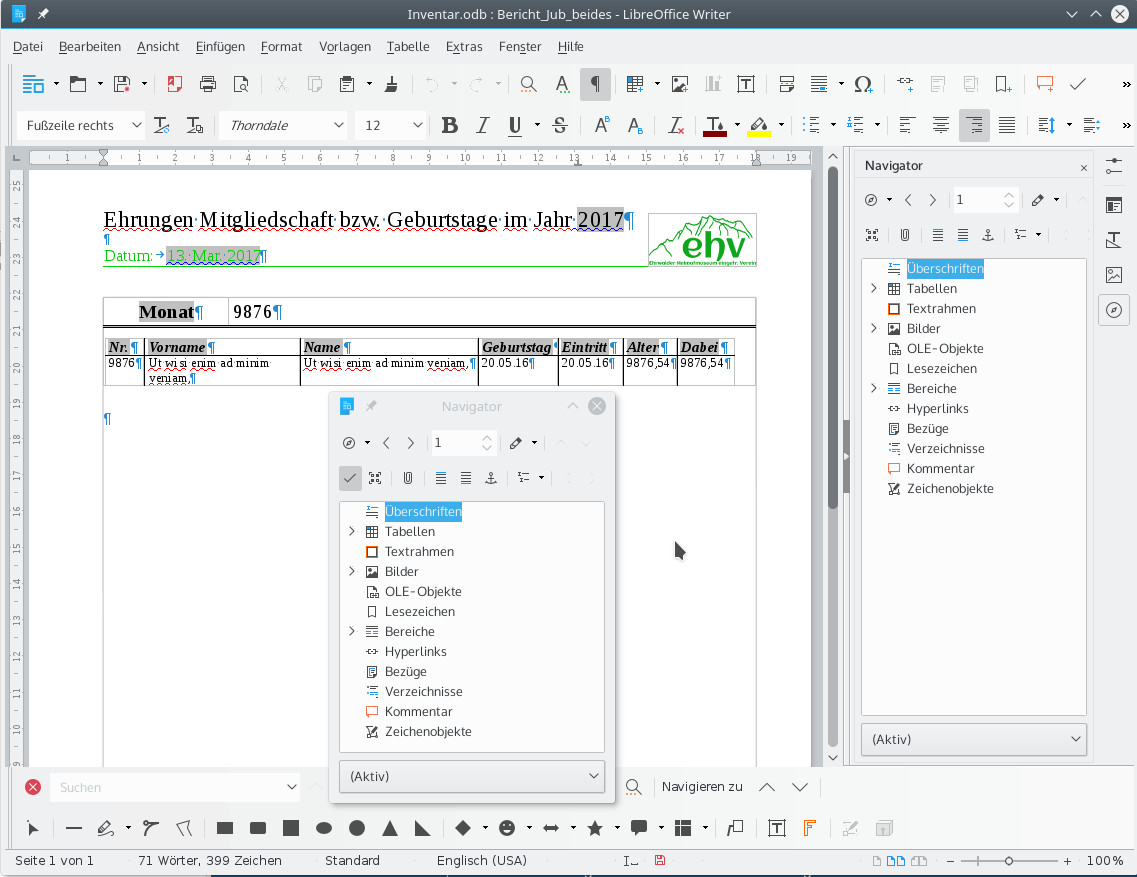Viewport: 1137px width, 877px height.
Task: Open the Tabelle menu
Action: pos(408,47)
